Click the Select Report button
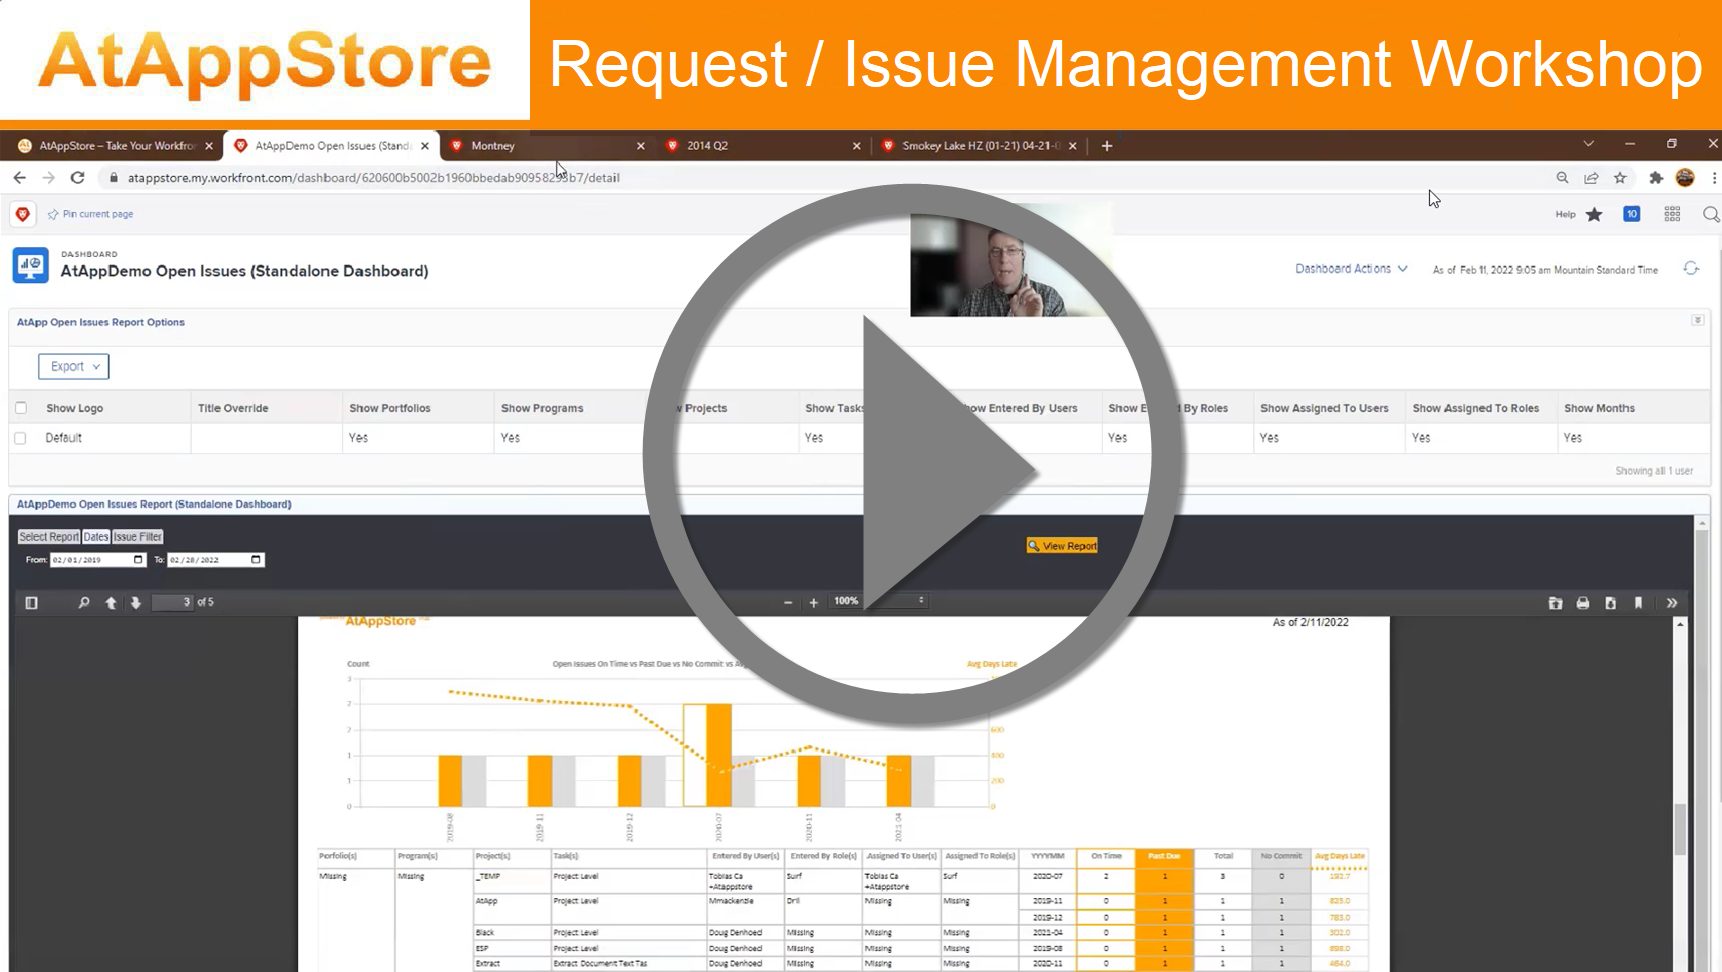 click(x=48, y=537)
